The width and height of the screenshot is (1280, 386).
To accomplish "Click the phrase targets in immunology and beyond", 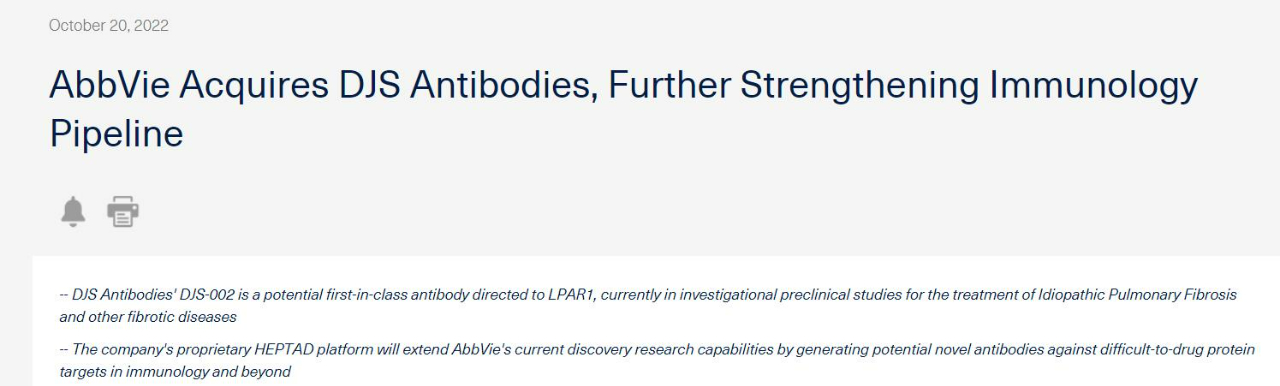I will click(x=175, y=370).
